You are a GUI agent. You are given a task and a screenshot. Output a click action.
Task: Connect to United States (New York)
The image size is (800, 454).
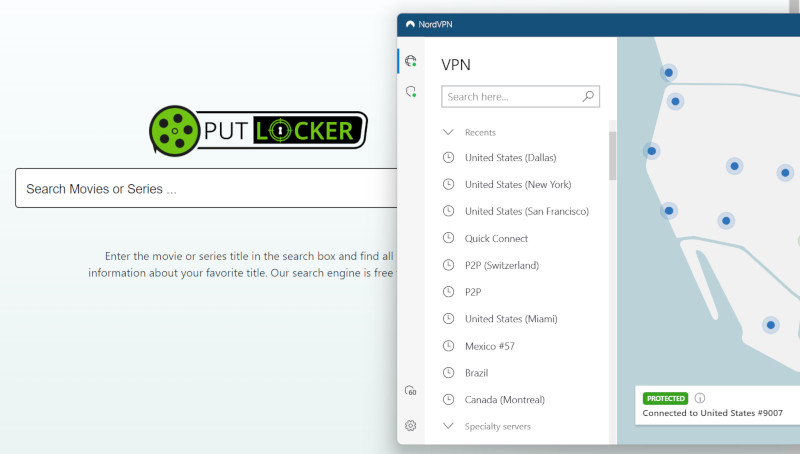tap(518, 185)
